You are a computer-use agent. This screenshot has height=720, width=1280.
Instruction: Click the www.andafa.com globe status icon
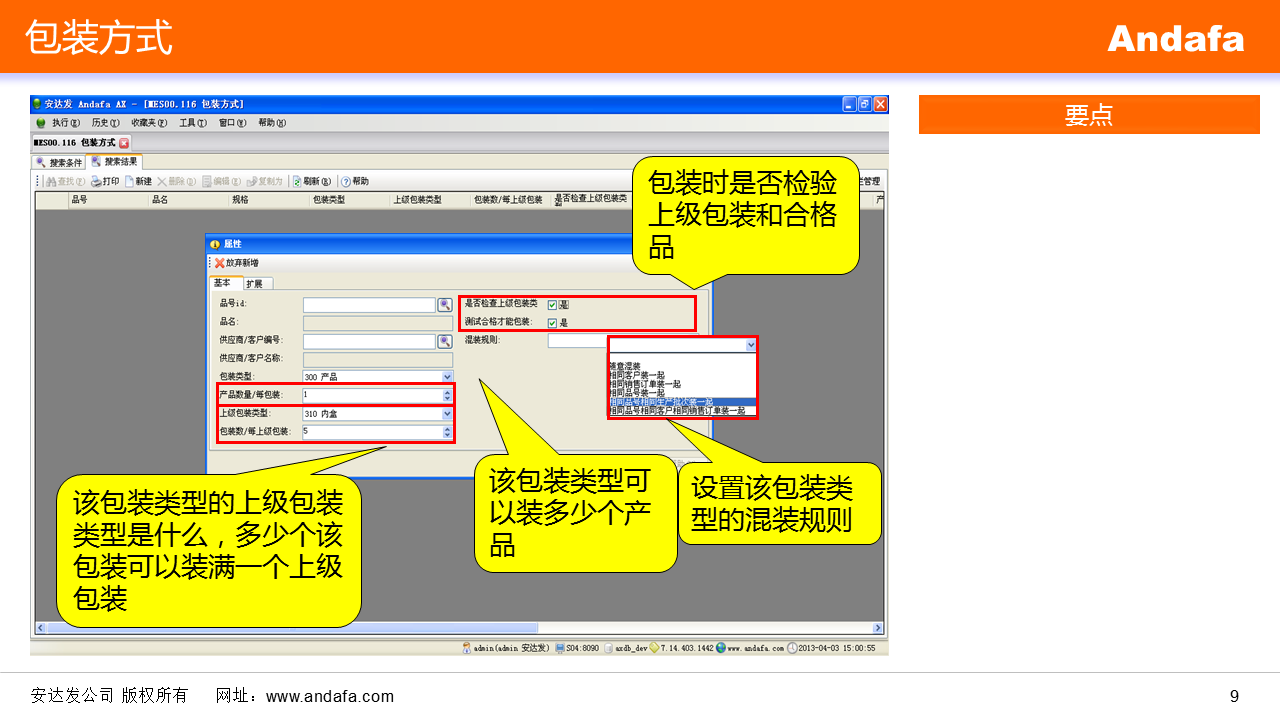tap(720, 648)
